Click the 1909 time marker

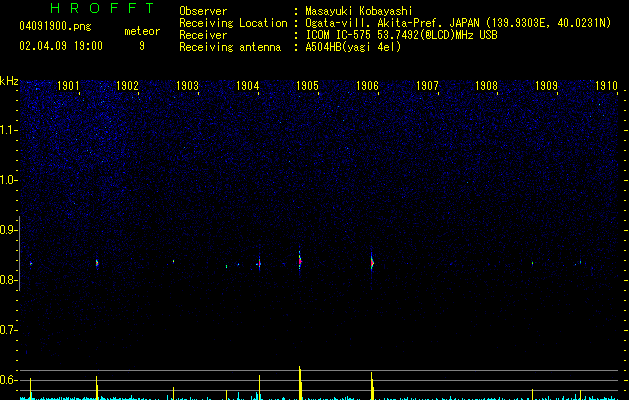click(546, 86)
